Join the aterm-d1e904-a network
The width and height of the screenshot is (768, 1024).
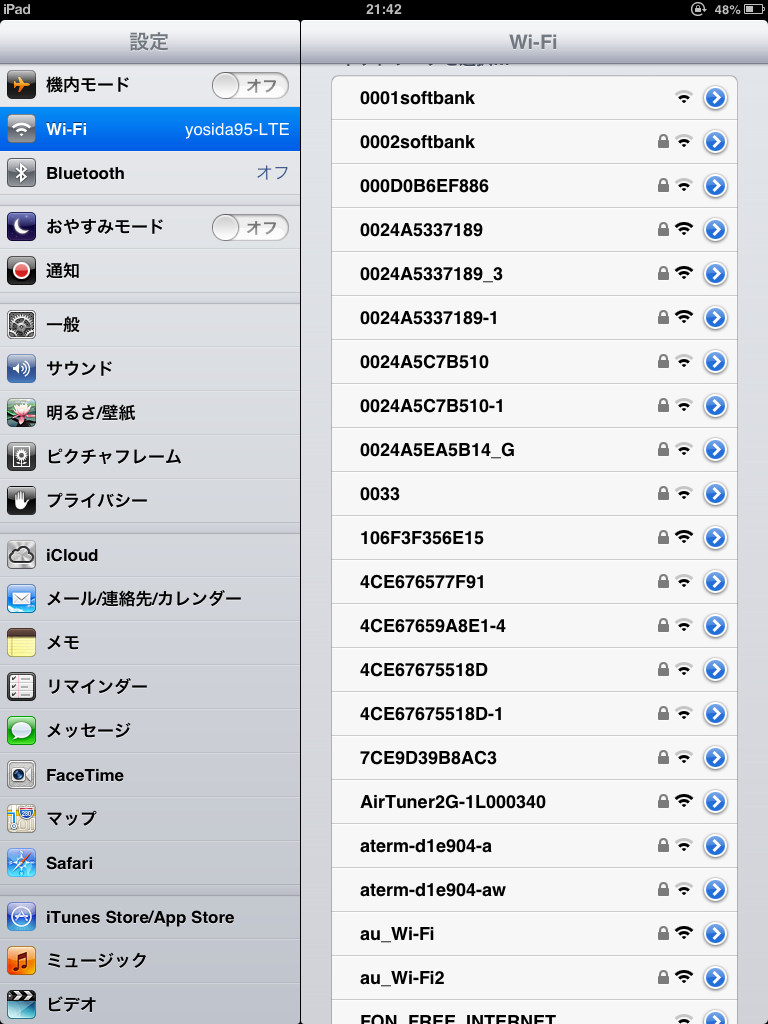coord(500,846)
